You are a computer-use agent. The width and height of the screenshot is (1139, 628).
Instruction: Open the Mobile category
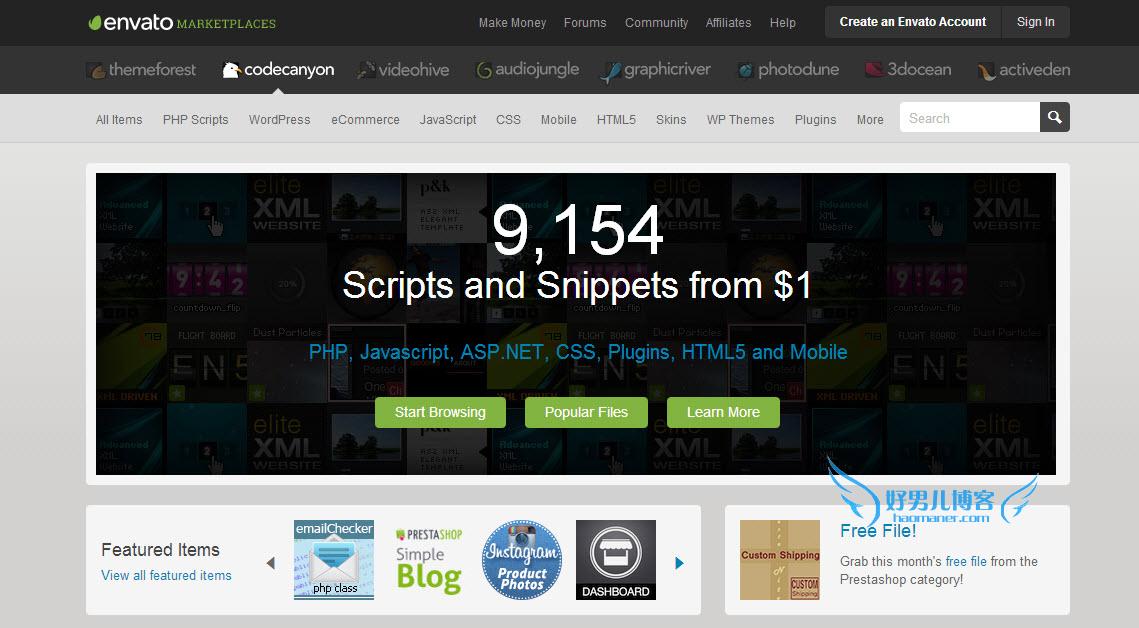click(559, 120)
